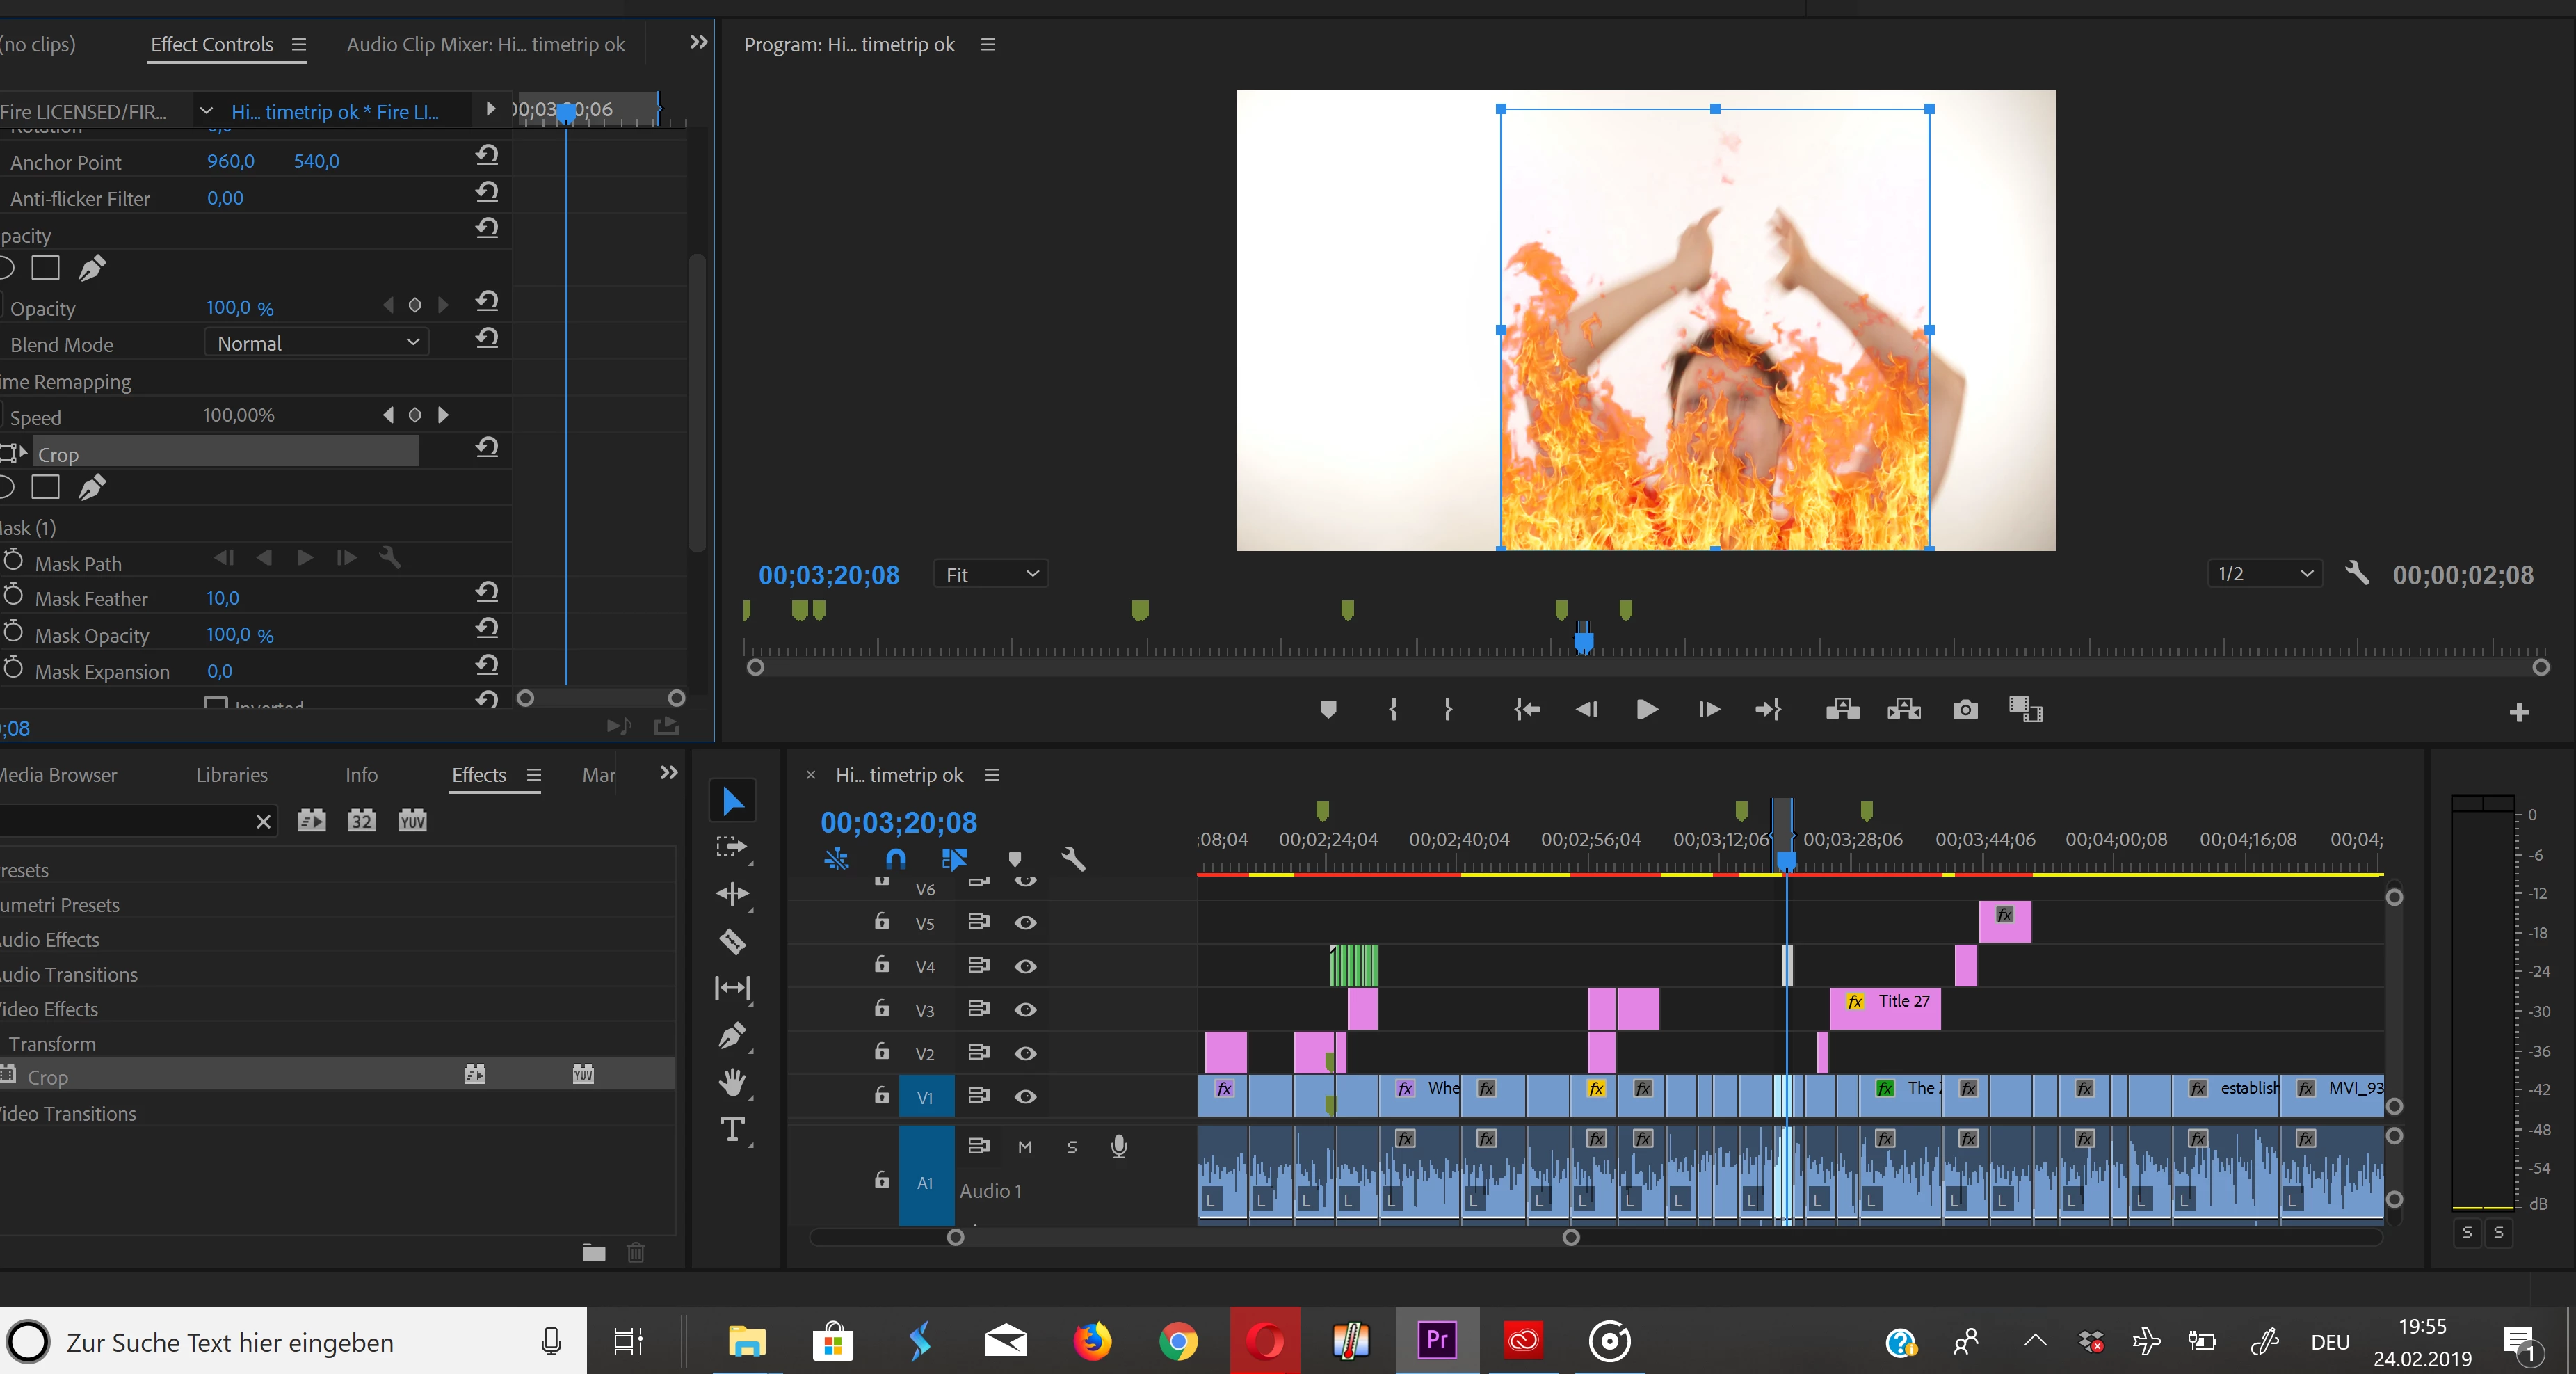Mute the Audio 1 track with the M button

point(1024,1147)
